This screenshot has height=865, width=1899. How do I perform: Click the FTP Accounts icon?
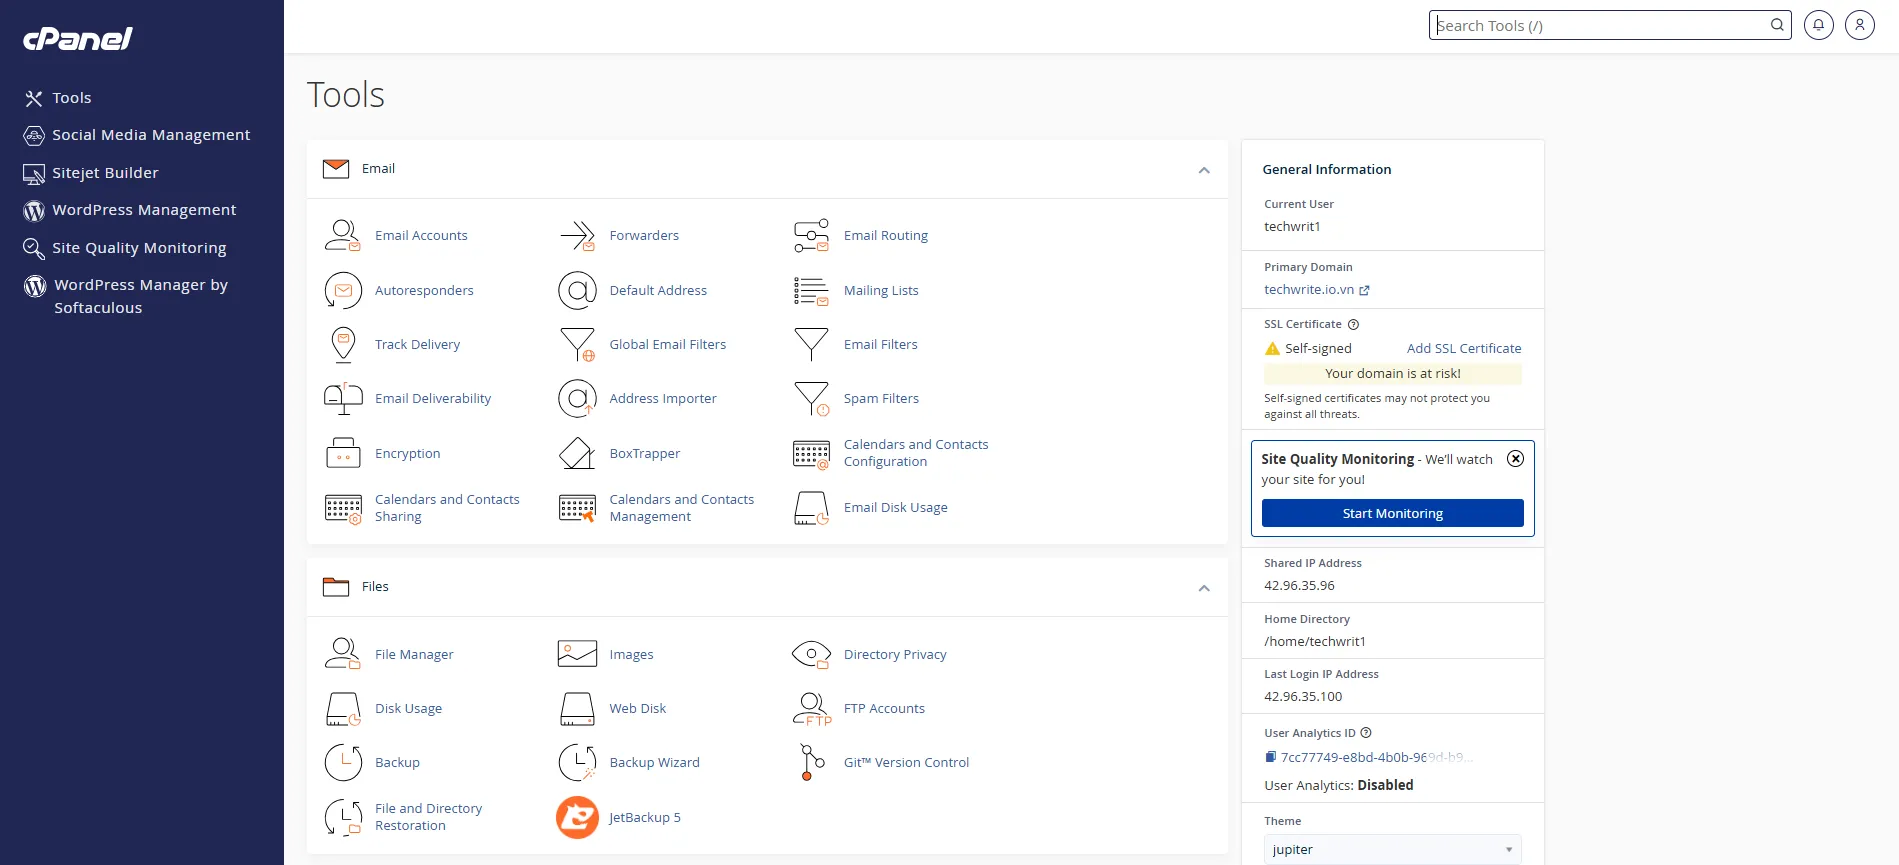coord(811,709)
